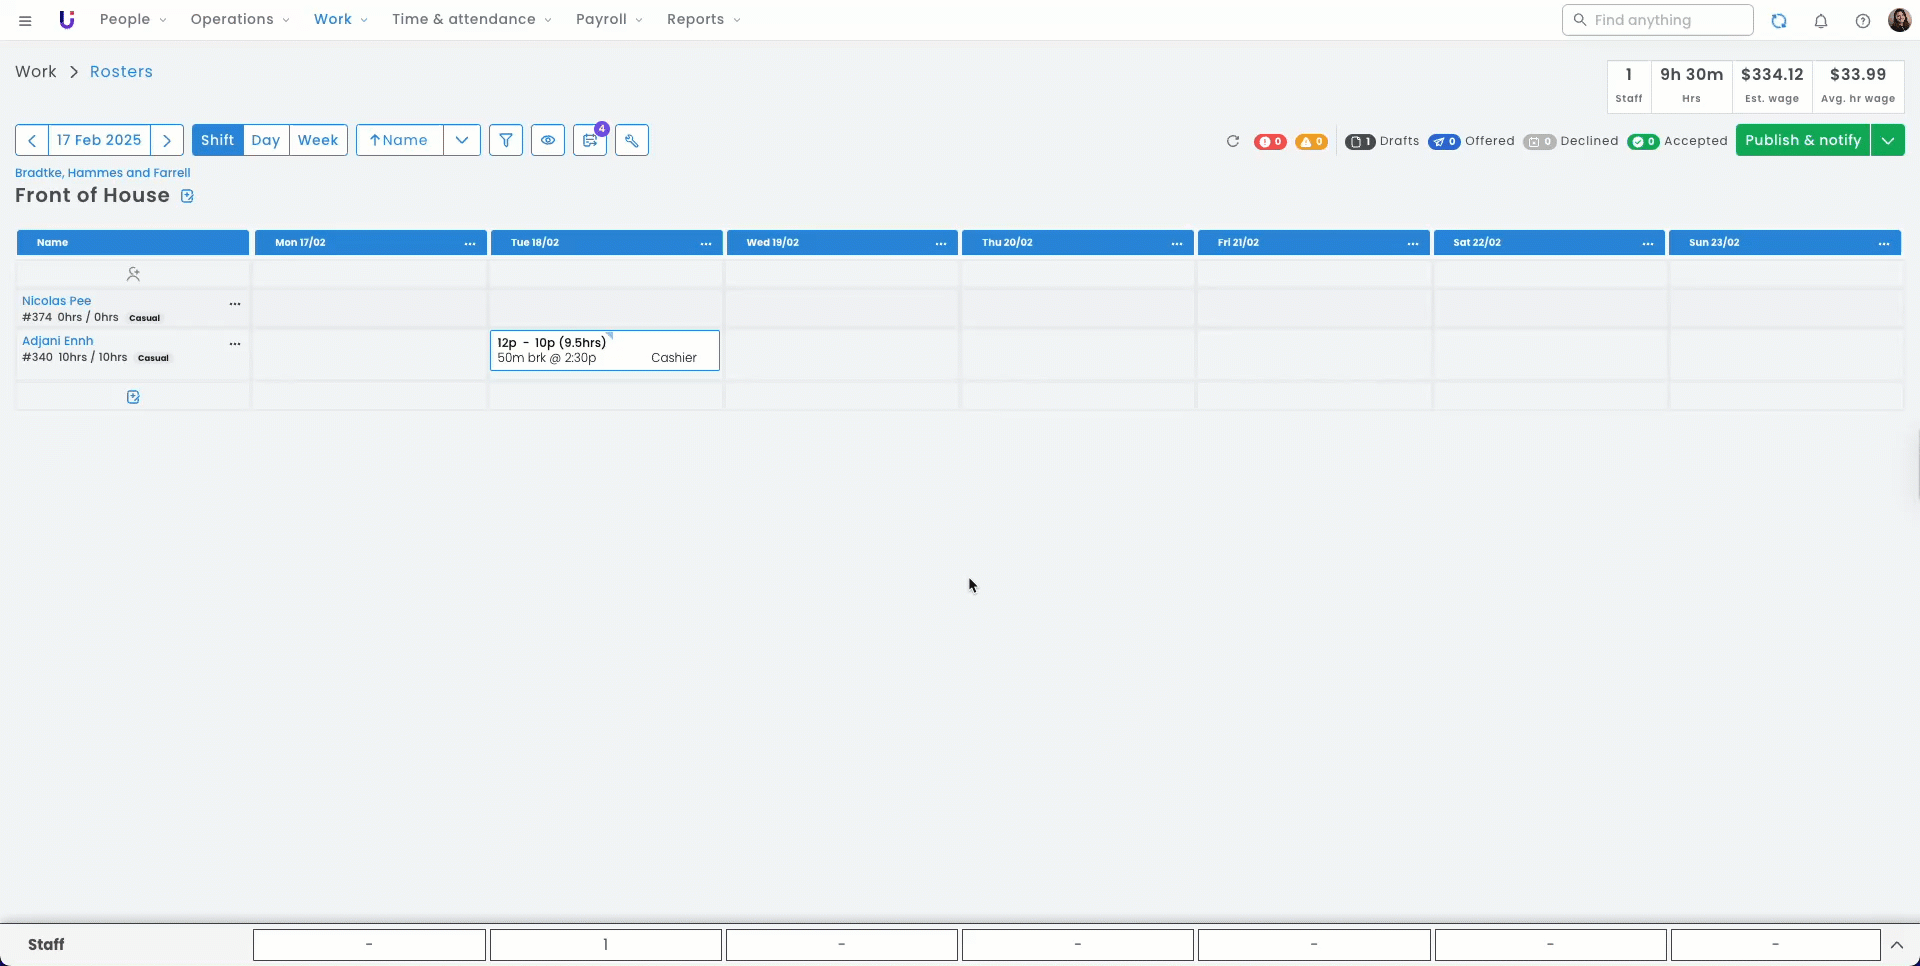
Task: Click the red errors count badge
Action: click(1270, 142)
